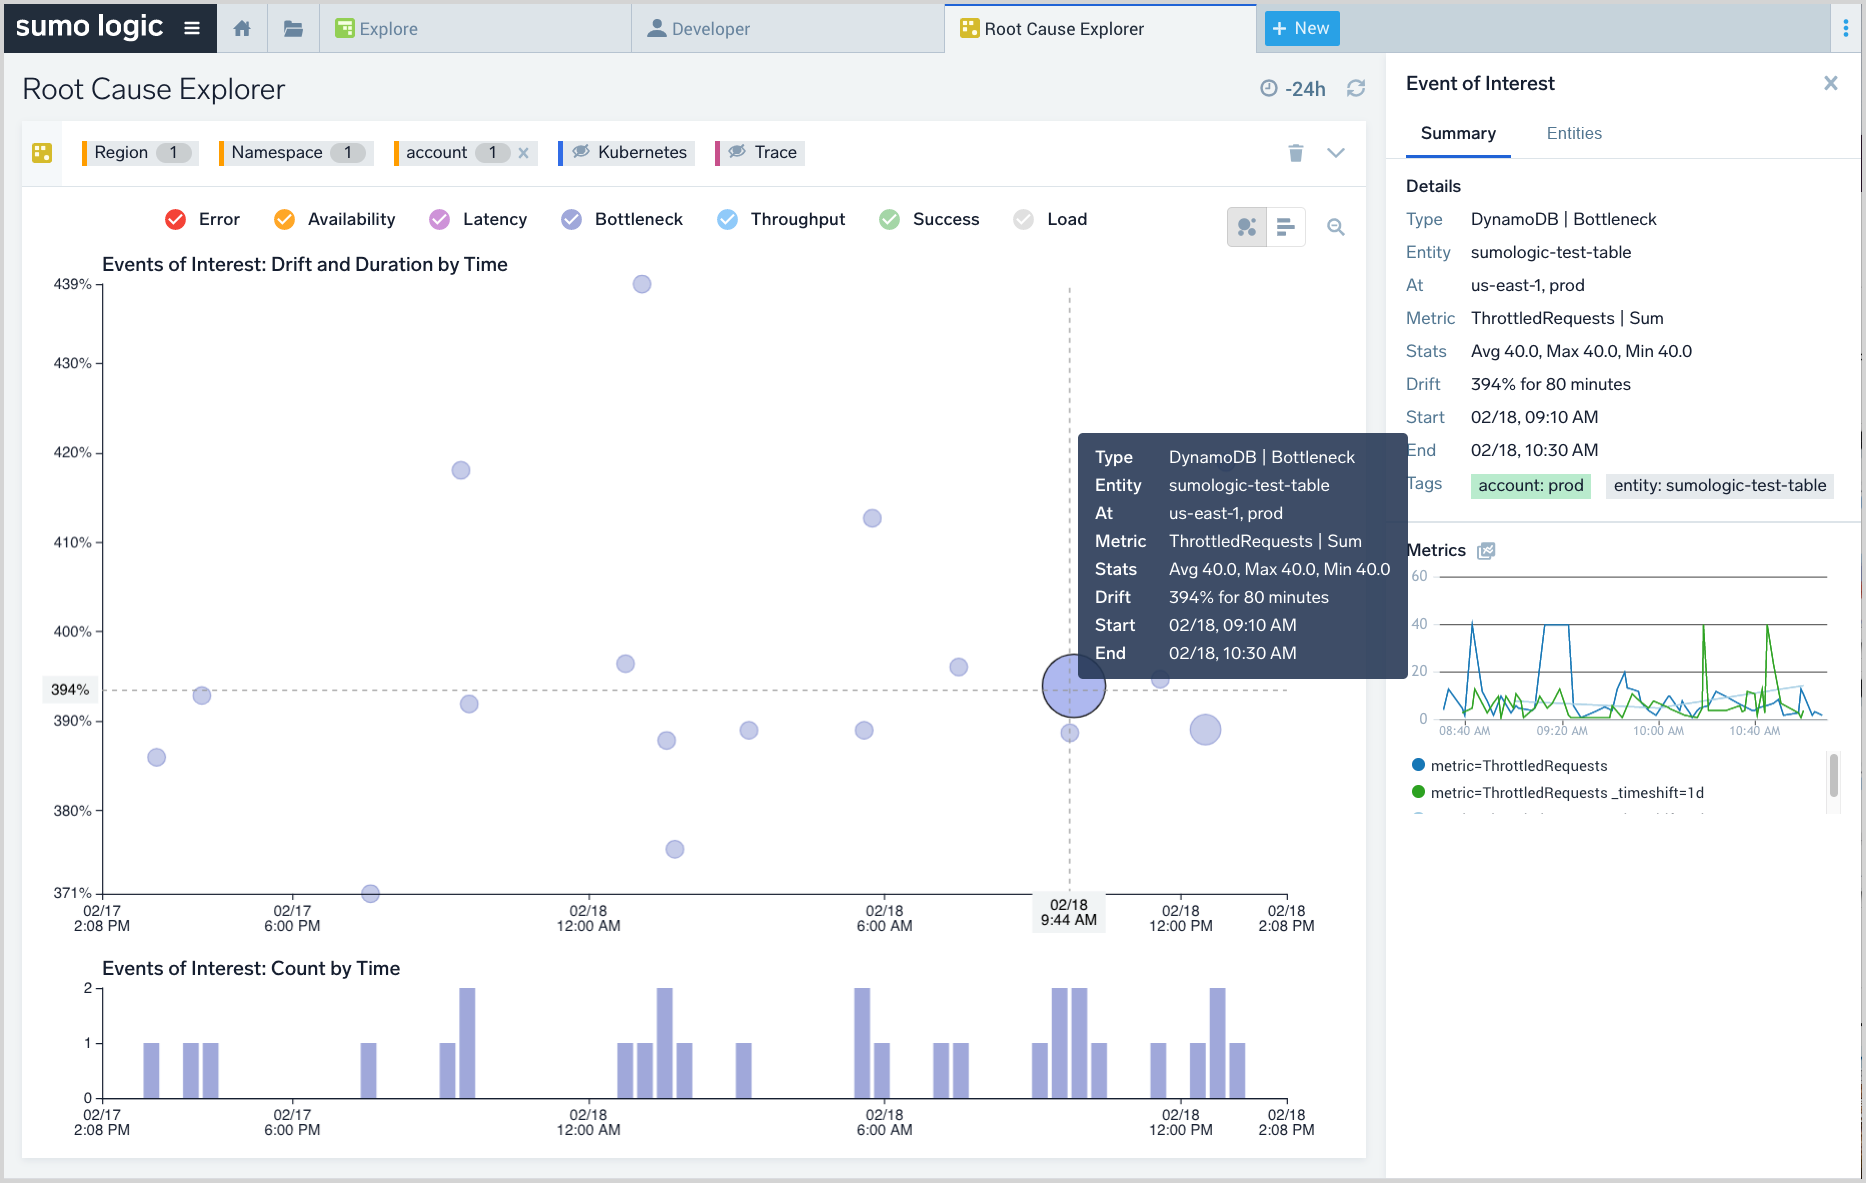The width and height of the screenshot is (1866, 1183).
Task: Toggle the Error event type checkbox
Action: coord(176,220)
